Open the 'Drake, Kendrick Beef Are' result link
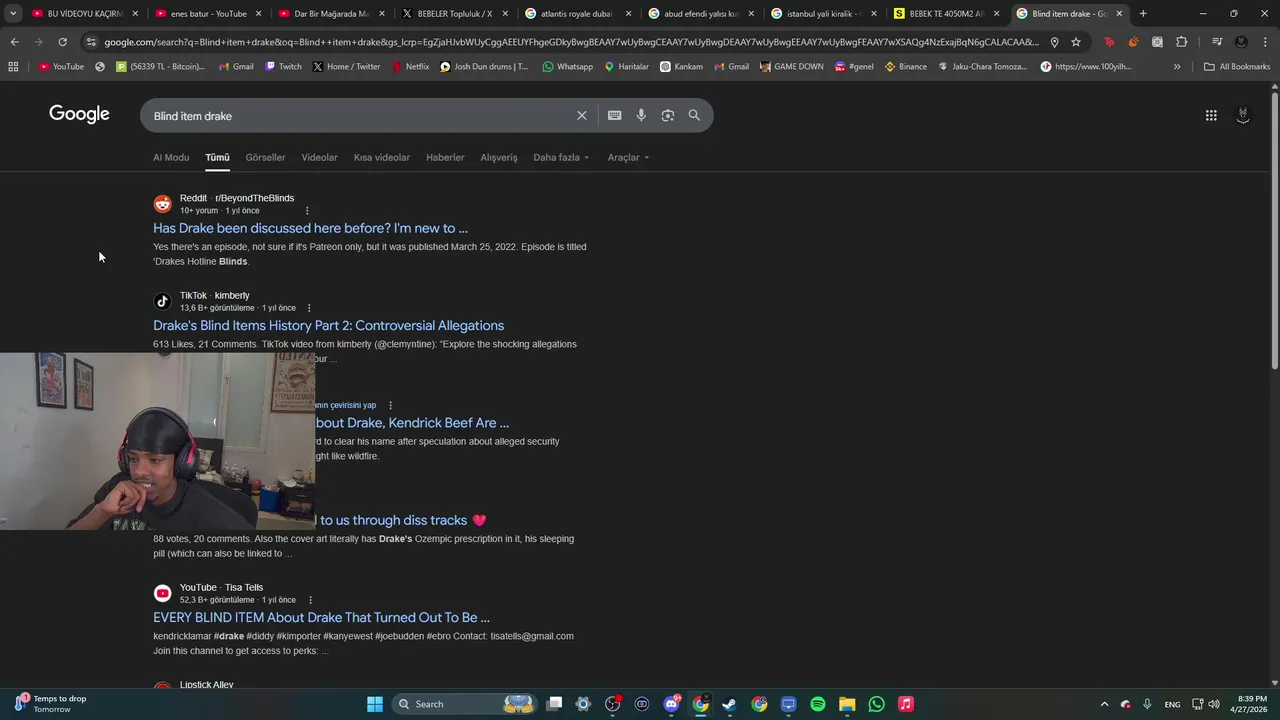 pyautogui.click(x=412, y=423)
